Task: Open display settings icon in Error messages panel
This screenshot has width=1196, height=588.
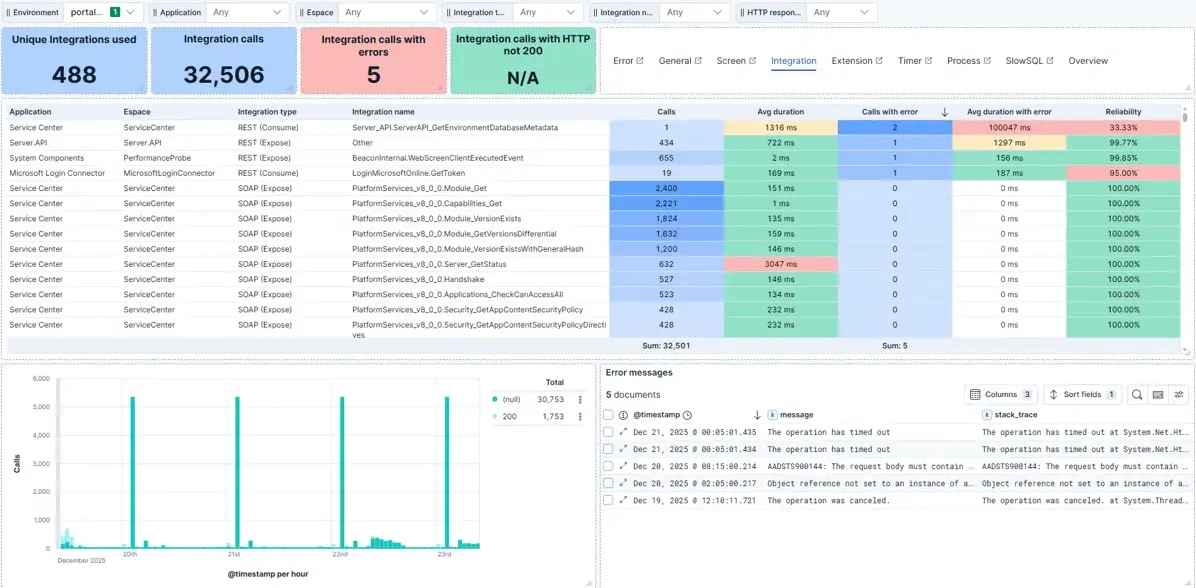Action: point(1179,395)
